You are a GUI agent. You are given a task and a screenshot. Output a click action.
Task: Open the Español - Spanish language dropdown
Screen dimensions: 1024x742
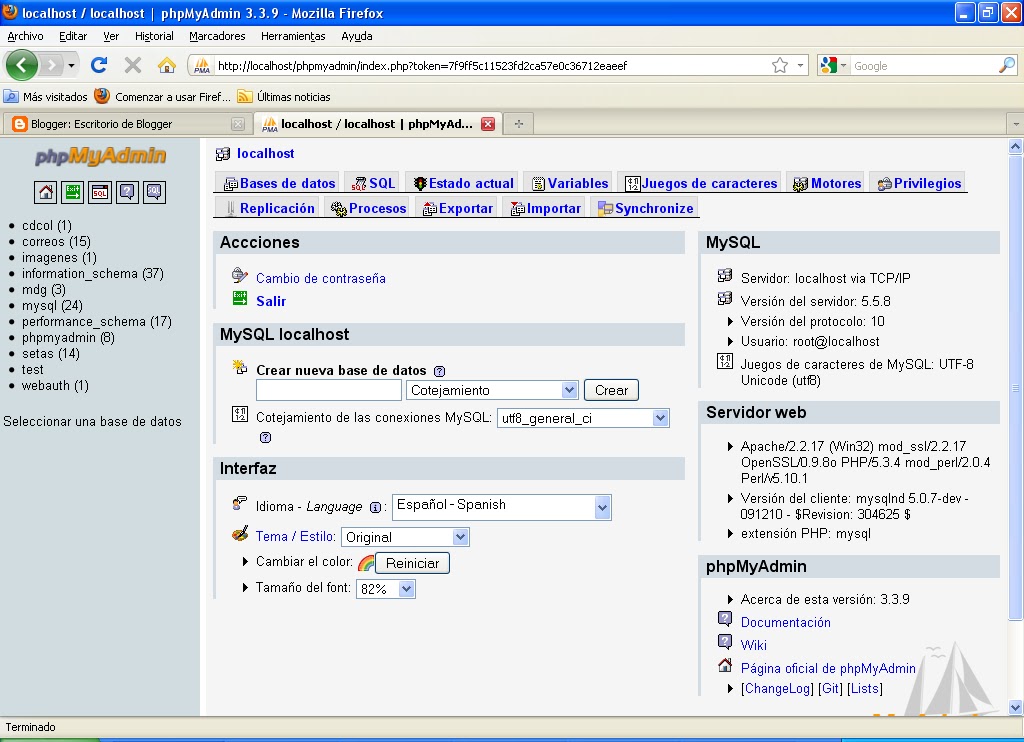pyautogui.click(x=502, y=507)
